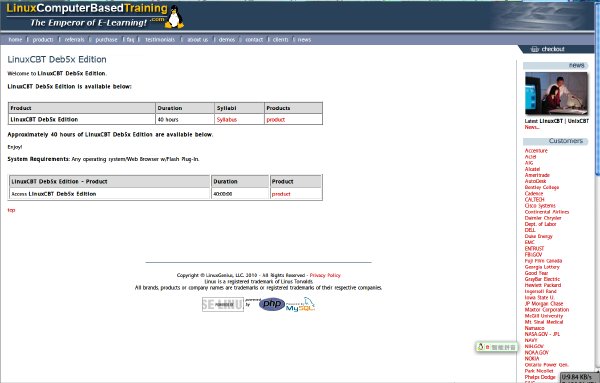
Task: Click the AutoDesk customer link
Action: point(535,181)
